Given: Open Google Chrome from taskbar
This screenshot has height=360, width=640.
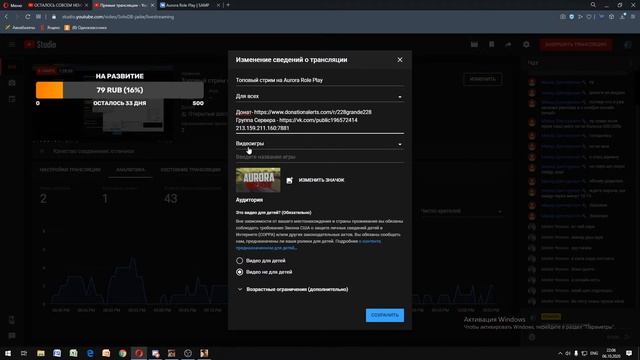Looking at the screenshot, I should point(122,353).
